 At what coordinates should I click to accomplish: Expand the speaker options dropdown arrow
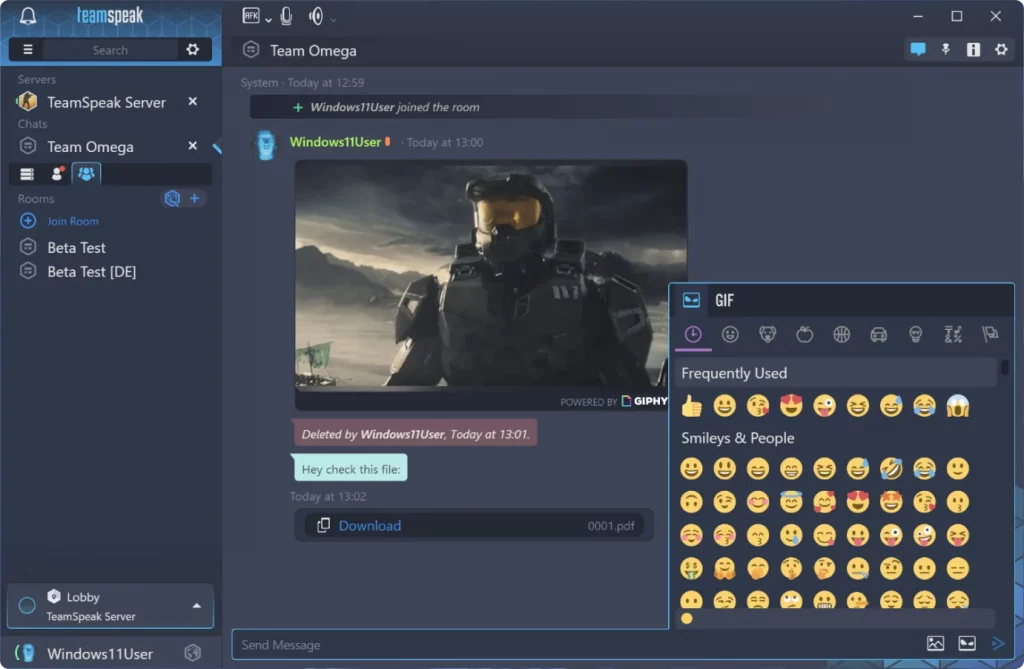pos(333,20)
